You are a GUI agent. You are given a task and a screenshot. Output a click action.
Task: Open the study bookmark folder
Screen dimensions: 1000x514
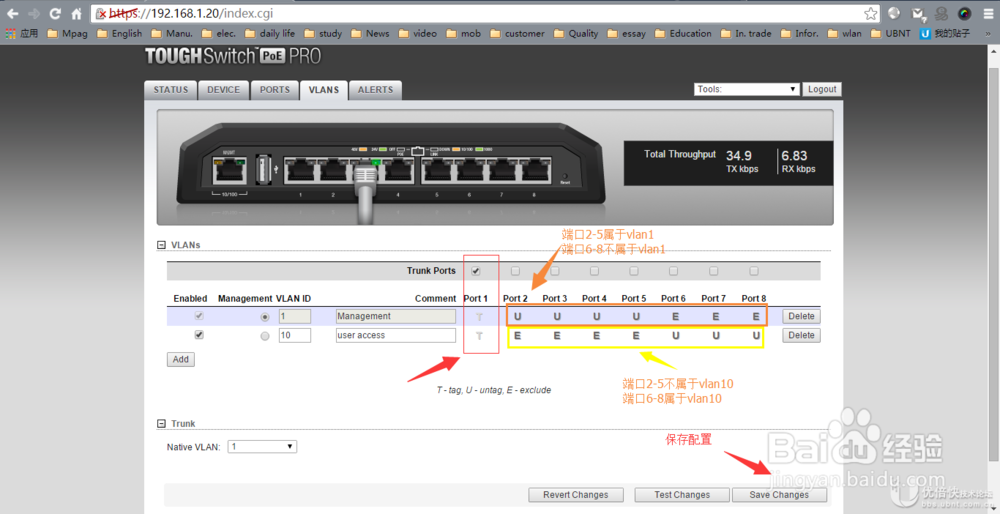pyautogui.click(x=323, y=33)
